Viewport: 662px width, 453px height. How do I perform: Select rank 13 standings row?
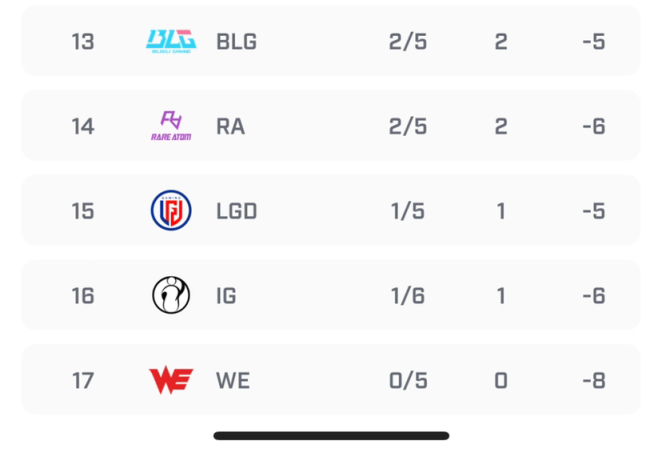click(x=331, y=41)
